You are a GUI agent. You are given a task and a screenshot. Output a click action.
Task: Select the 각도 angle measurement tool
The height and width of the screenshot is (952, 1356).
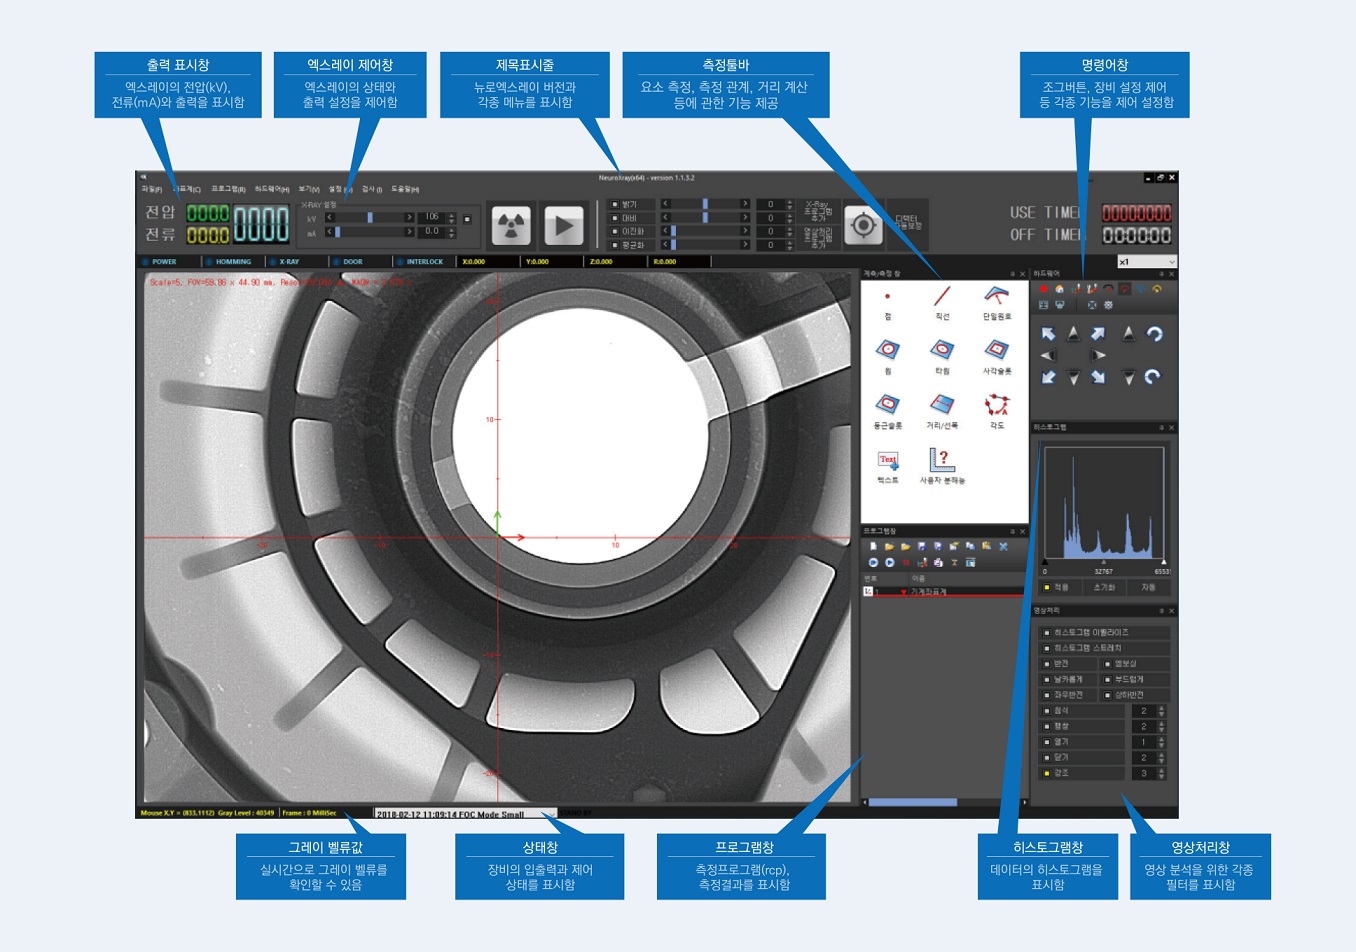click(996, 406)
